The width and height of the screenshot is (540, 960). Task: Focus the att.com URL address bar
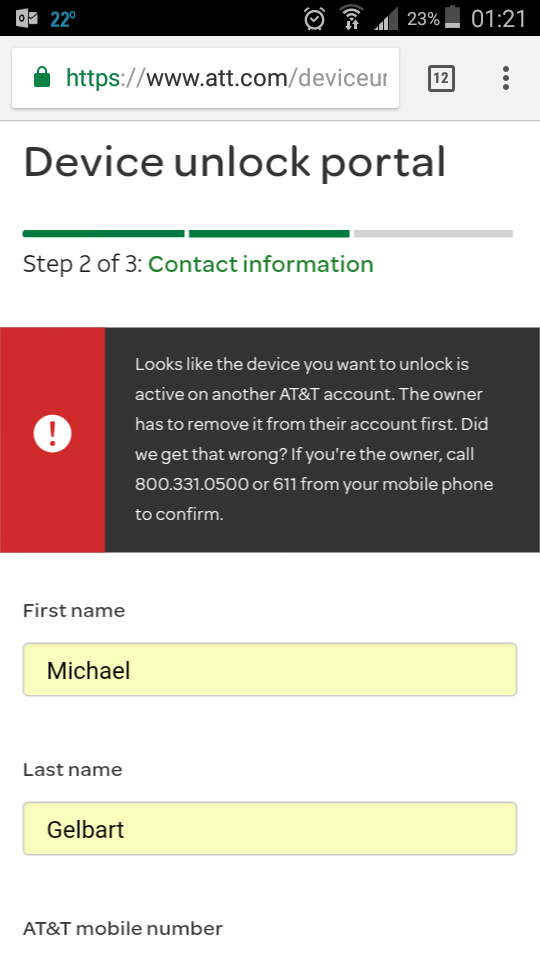tap(206, 78)
